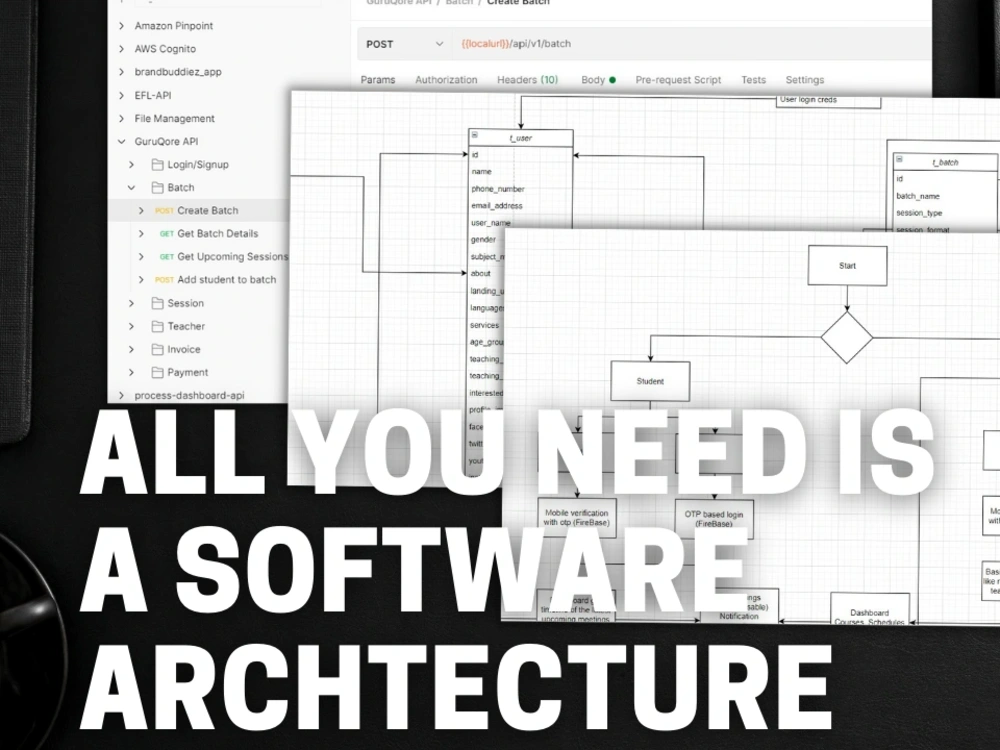This screenshot has width=1000, height=750.
Task: Click the Session folder icon
Action: point(157,303)
